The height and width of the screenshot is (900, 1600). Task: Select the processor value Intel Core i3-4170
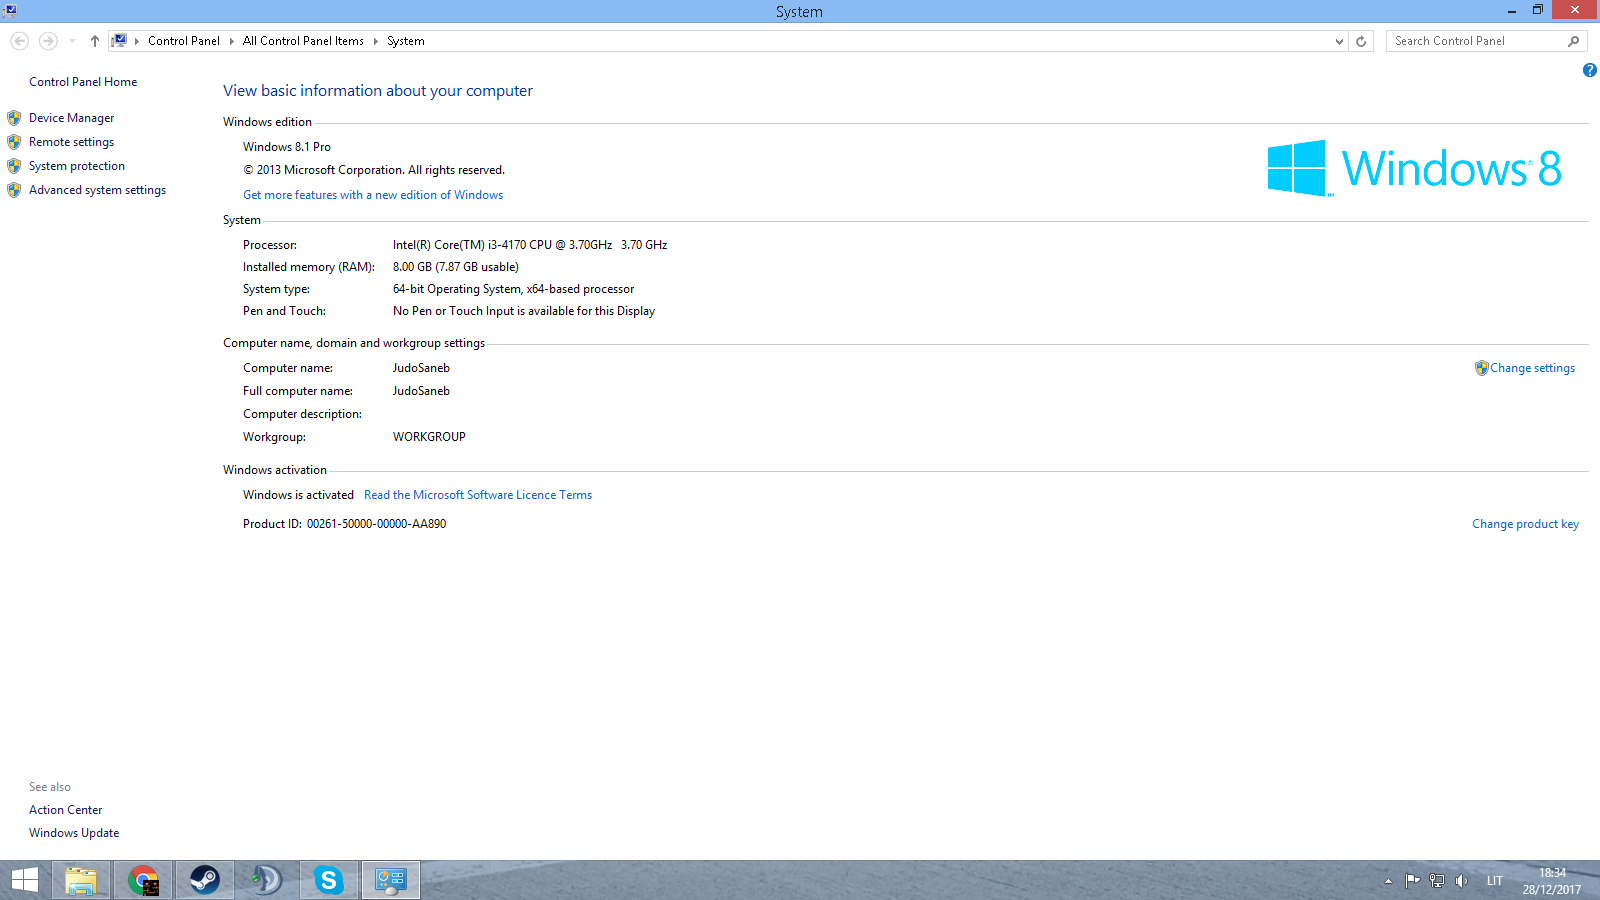[530, 245]
